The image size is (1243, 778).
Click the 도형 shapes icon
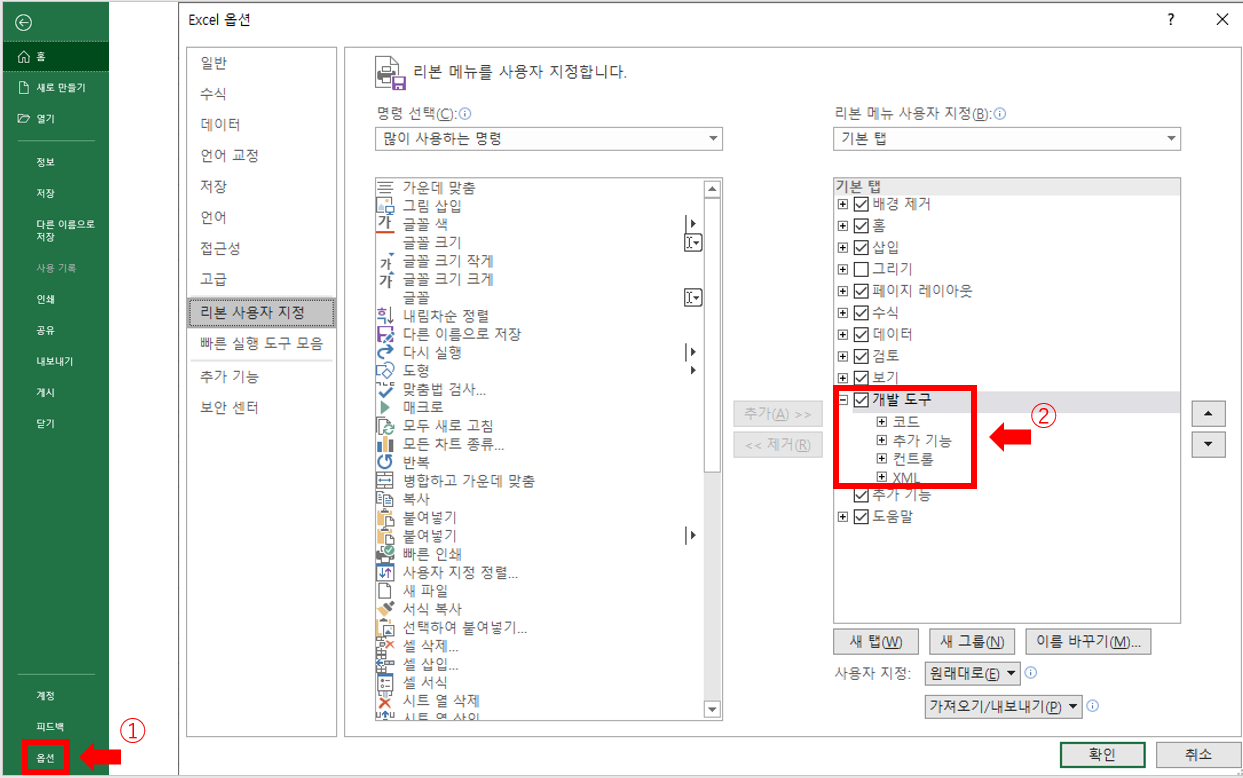click(385, 371)
